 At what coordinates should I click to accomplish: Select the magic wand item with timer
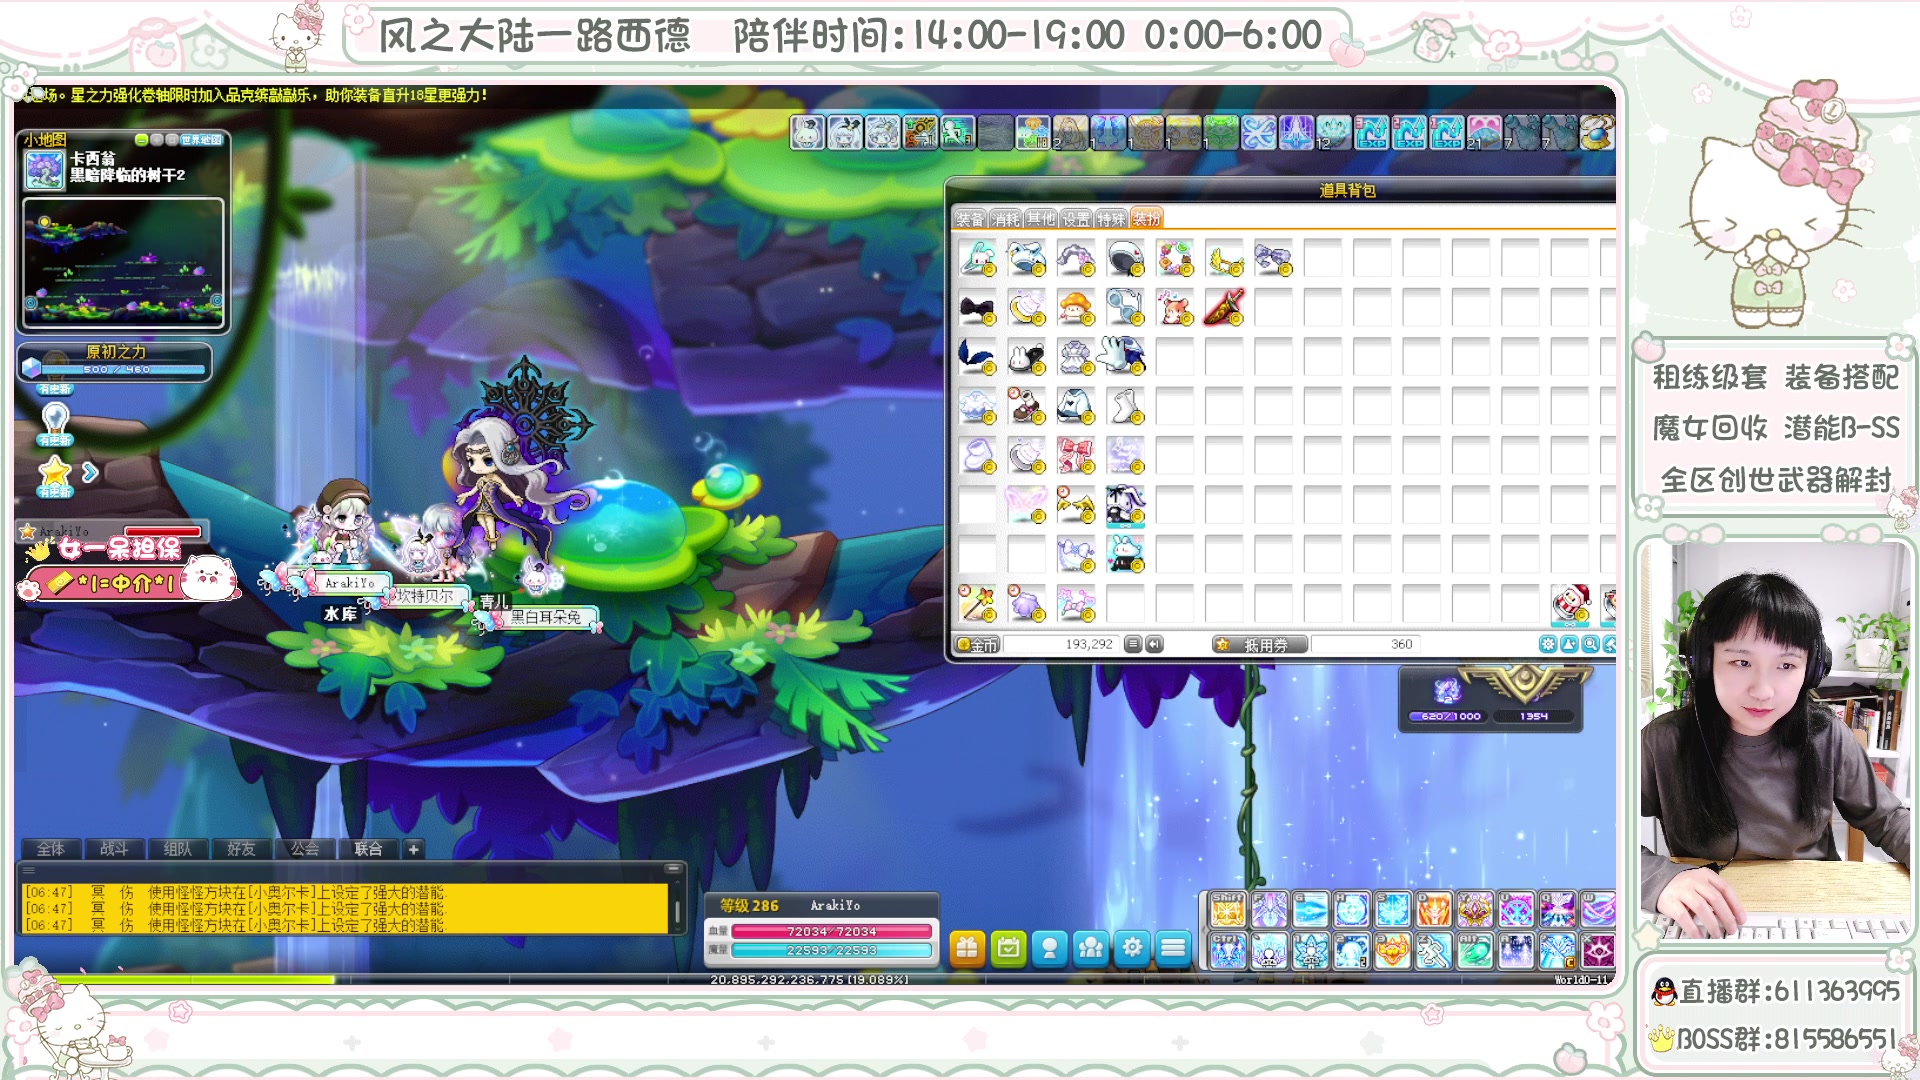click(977, 603)
